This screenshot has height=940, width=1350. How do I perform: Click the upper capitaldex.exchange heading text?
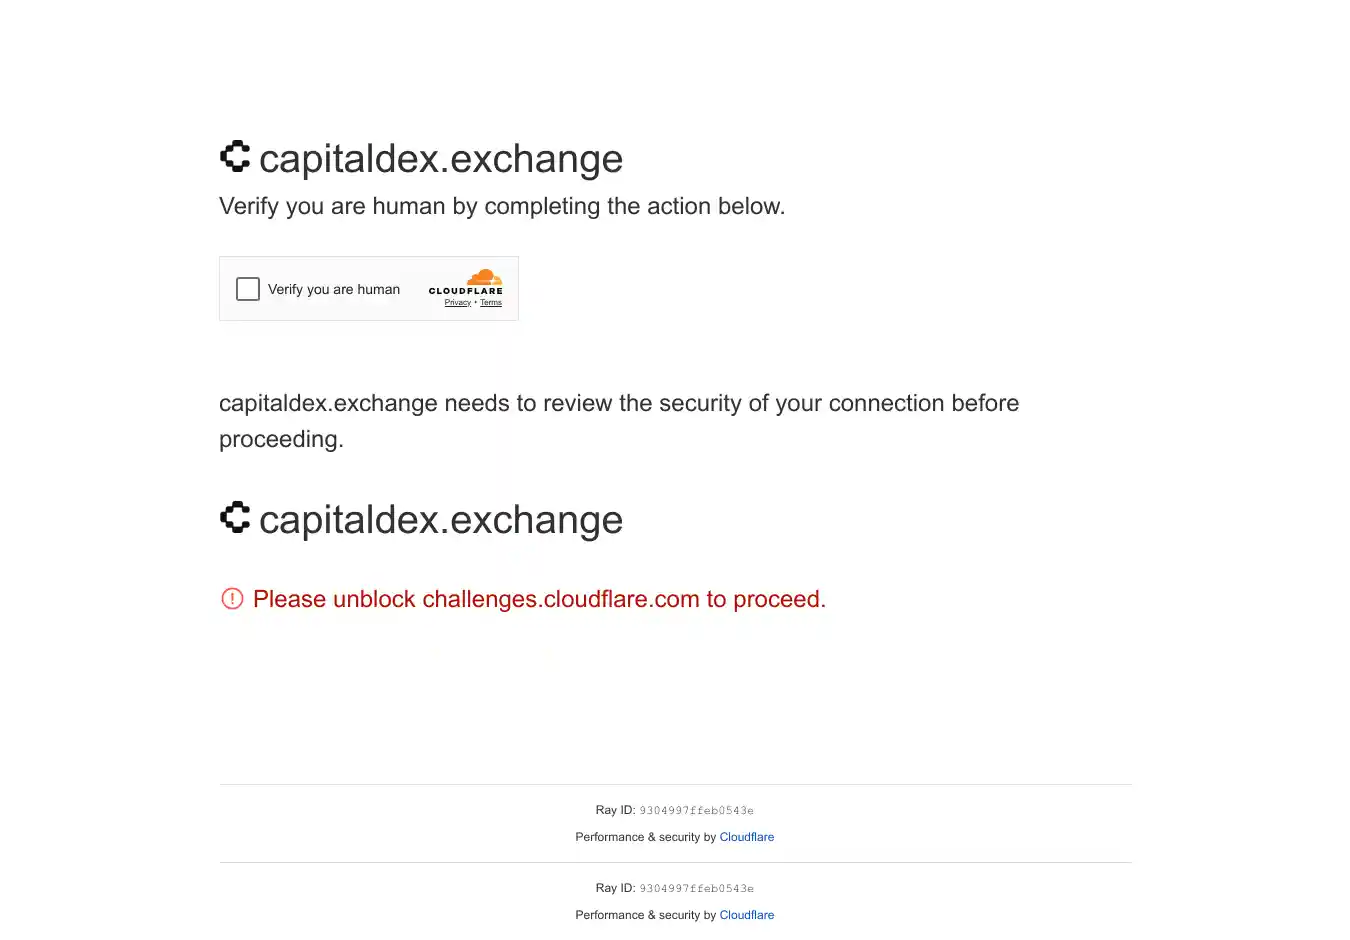(x=441, y=159)
